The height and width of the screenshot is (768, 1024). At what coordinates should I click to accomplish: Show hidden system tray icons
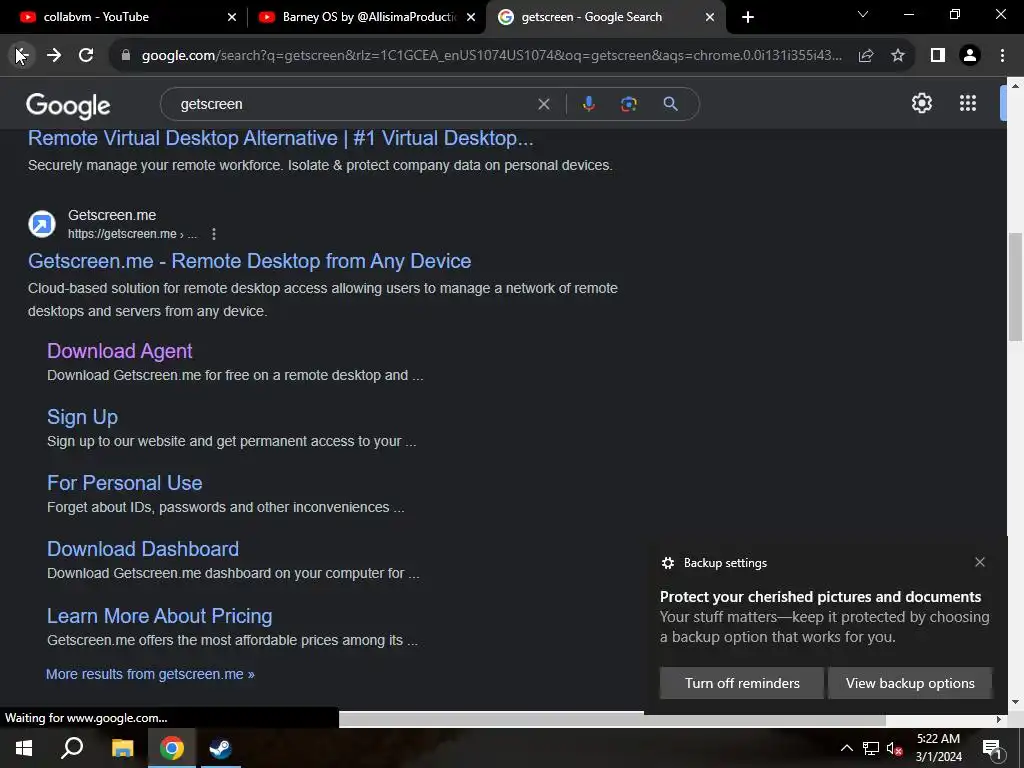846,748
